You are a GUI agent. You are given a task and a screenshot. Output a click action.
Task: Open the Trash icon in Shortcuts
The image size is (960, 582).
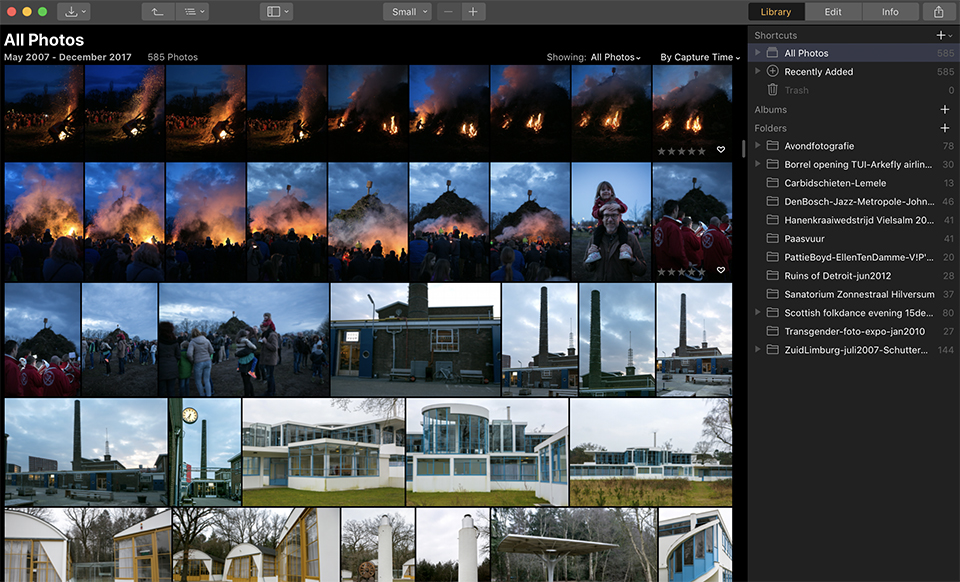[773, 89]
